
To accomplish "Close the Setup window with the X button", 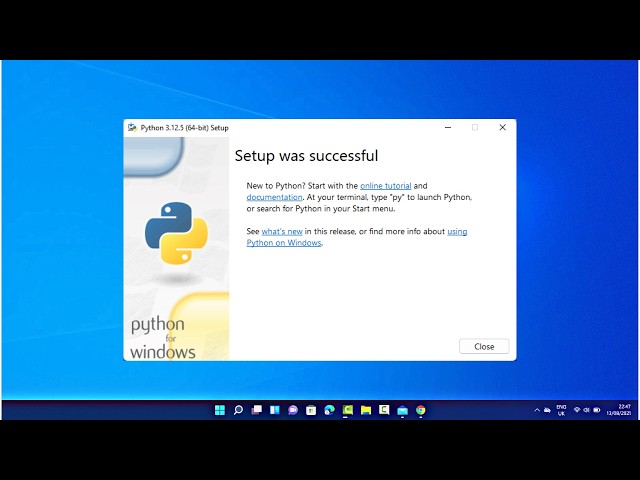I will (502, 127).
